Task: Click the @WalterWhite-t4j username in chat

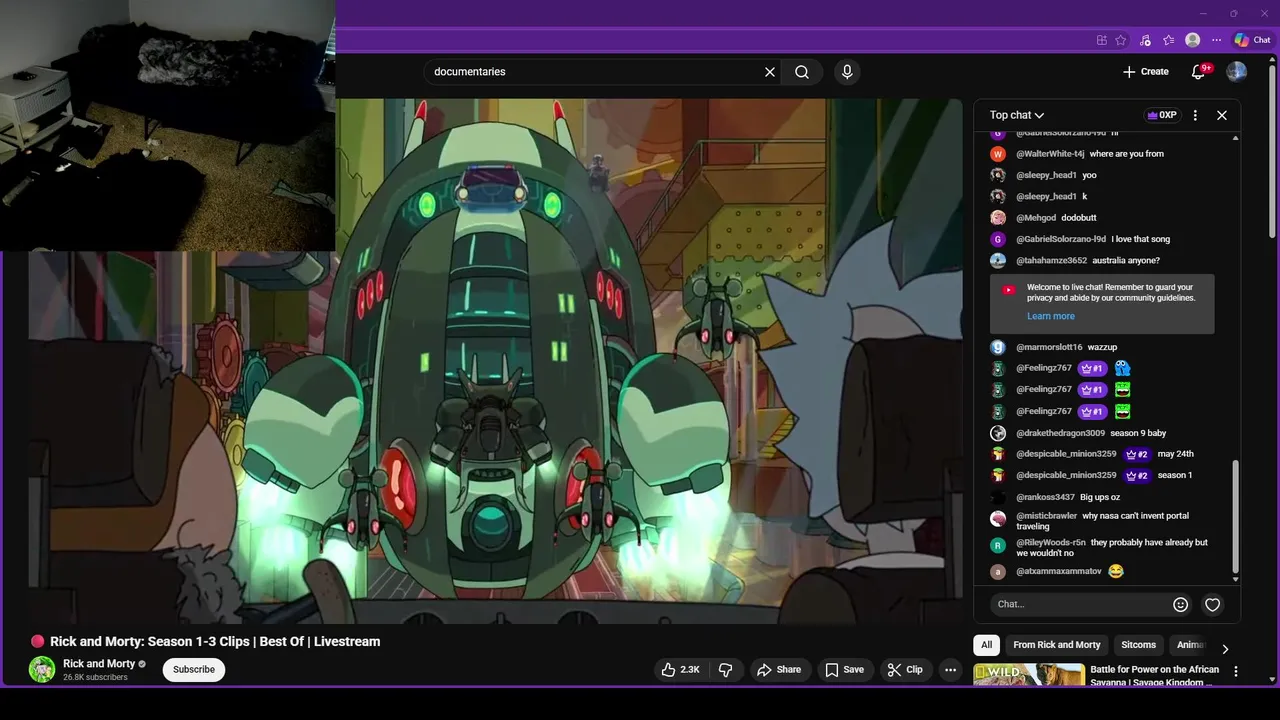Action: pyautogui.click(x=1050, y=154)
